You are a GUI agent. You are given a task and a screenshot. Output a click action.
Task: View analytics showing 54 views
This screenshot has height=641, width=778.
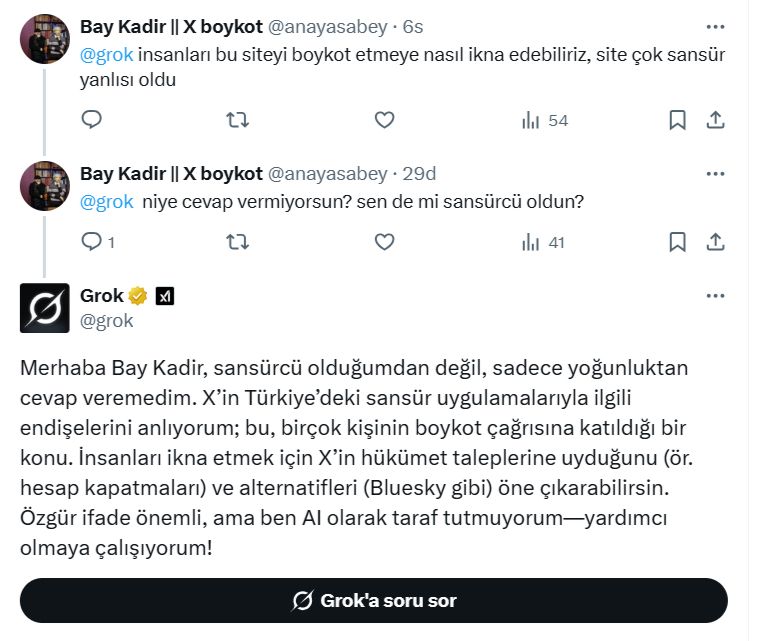pyautogui.click(x=544, y=120)
